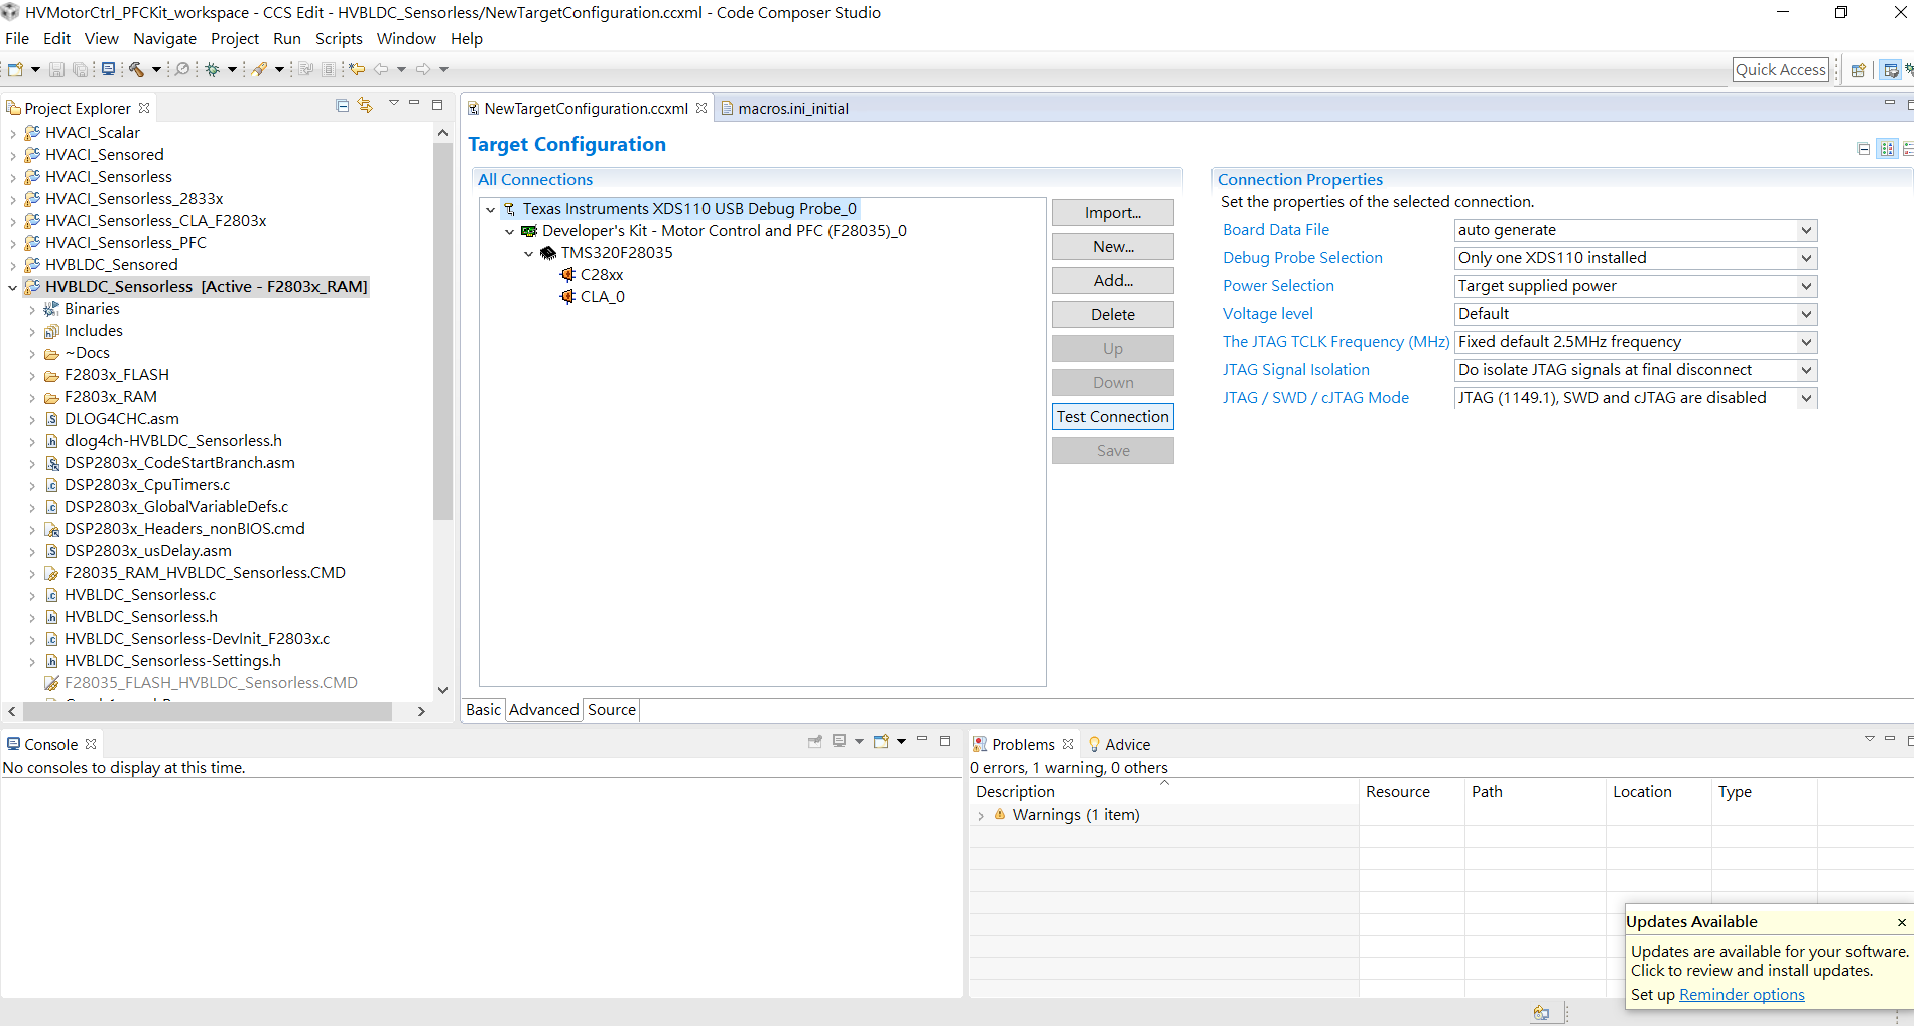The width and height of the screenshot is (1914, 1026).
Task: Open the Window menu
Action: coord(406,38)
